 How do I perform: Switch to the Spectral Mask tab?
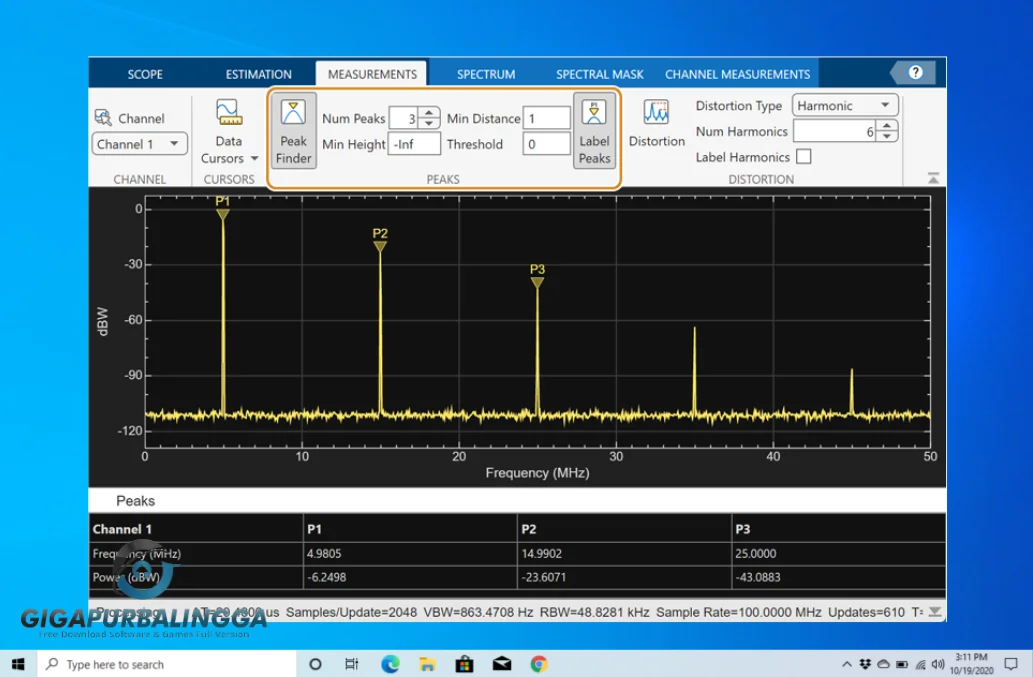[x=600, y=74]
